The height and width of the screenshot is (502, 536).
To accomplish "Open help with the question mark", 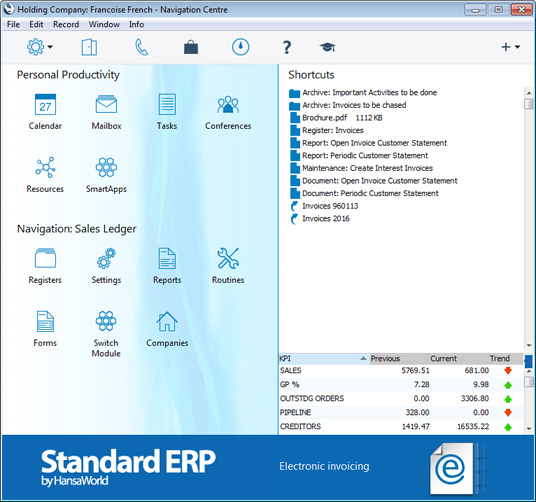I will pyautogui.click(x=287, y=47).
